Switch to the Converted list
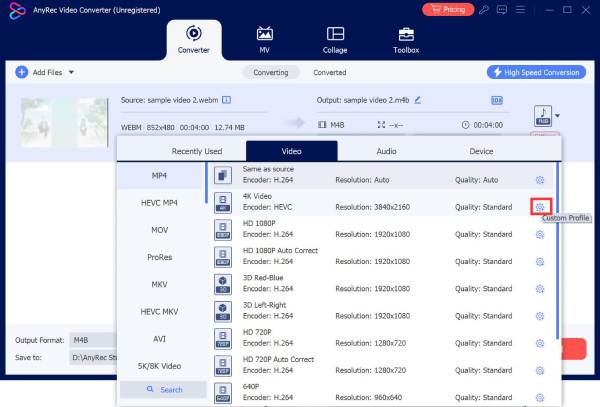Viewport: 600px width, 407px height. tap(329, 72)
